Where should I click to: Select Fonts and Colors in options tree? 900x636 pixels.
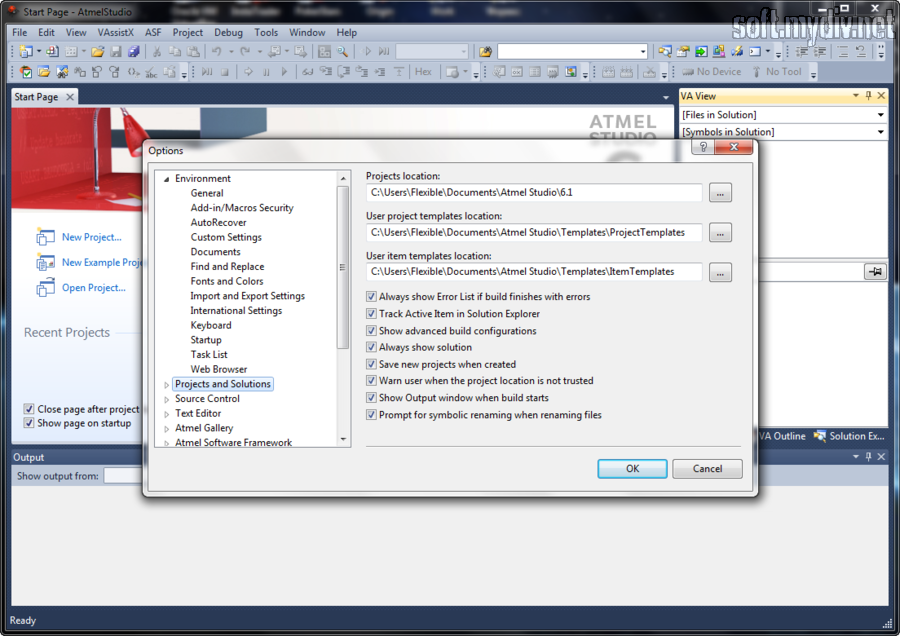tap(227, 281)
